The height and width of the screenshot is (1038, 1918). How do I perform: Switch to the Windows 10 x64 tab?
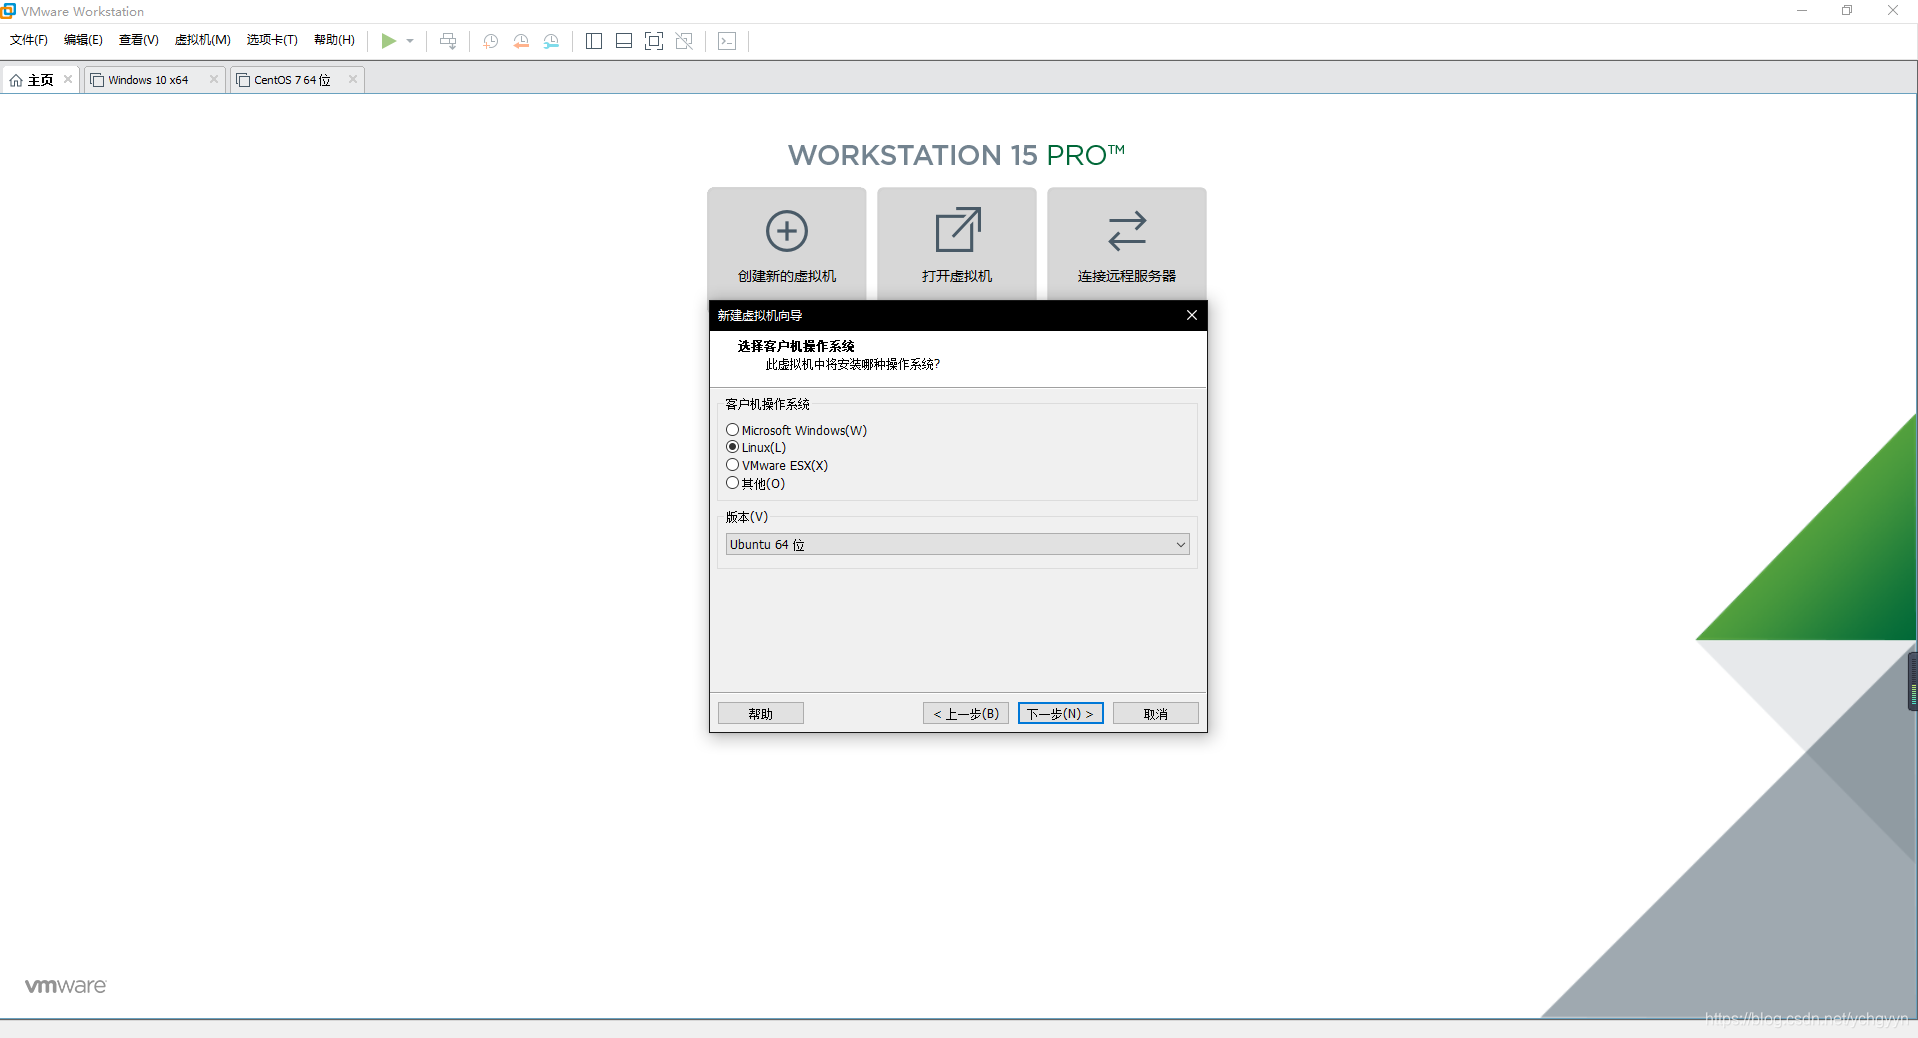pyautogui.click(x=155, y=80)
